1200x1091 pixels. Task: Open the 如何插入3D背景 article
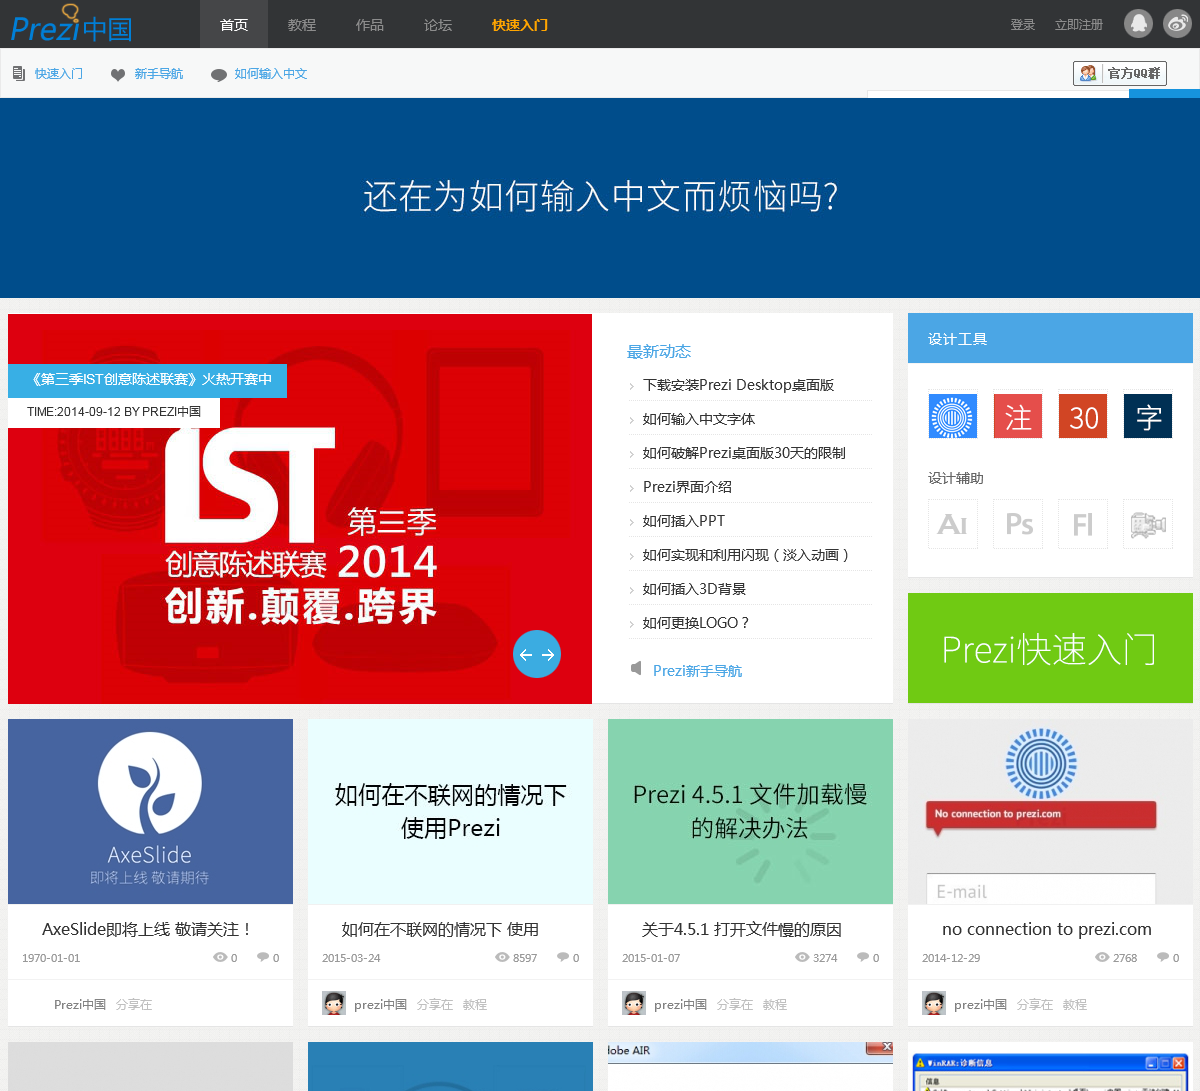point(694,589)
